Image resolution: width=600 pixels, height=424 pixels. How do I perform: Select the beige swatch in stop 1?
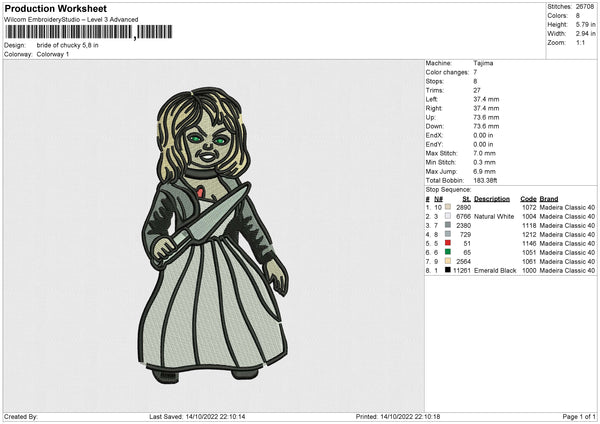(447, 207)
